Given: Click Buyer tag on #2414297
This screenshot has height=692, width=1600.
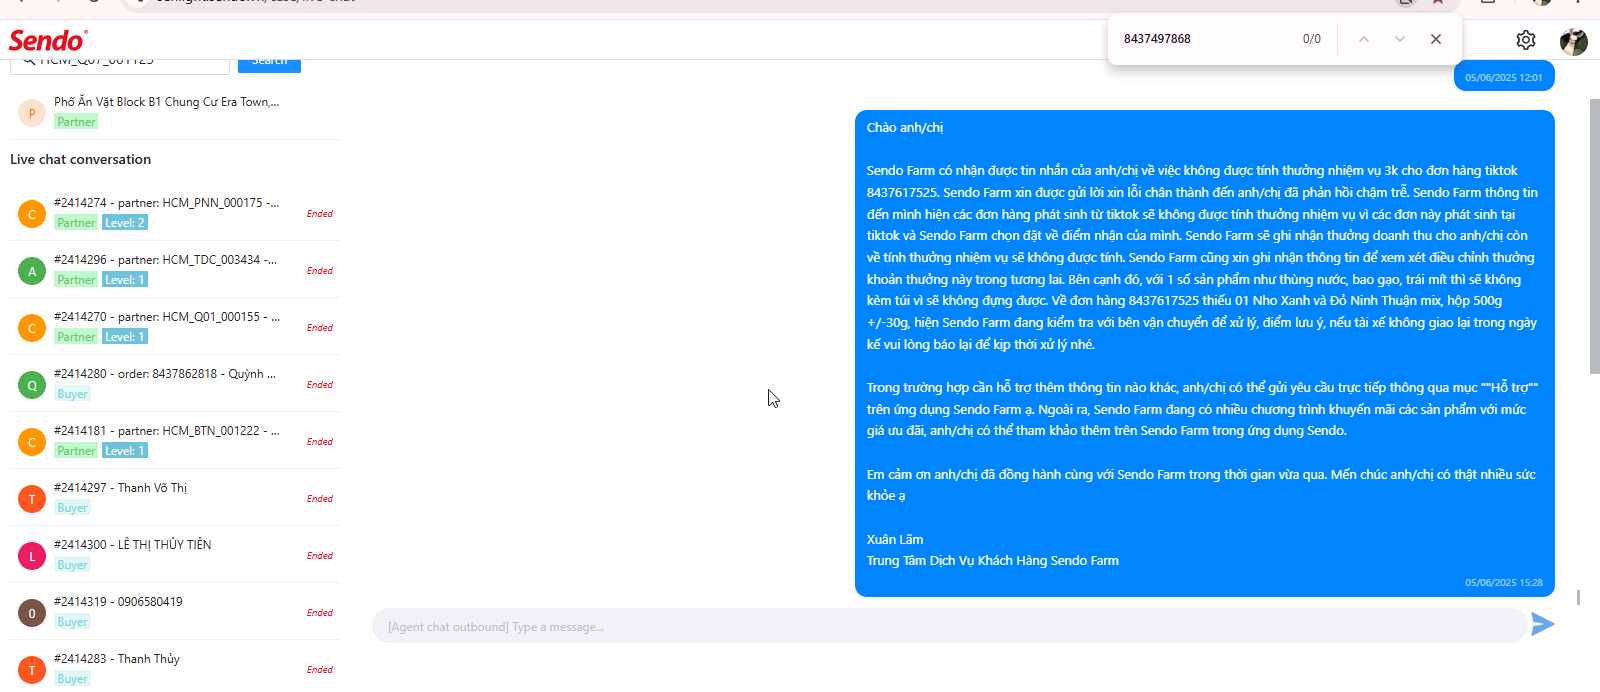Looking at the screenshot, I should pos(72,508).
